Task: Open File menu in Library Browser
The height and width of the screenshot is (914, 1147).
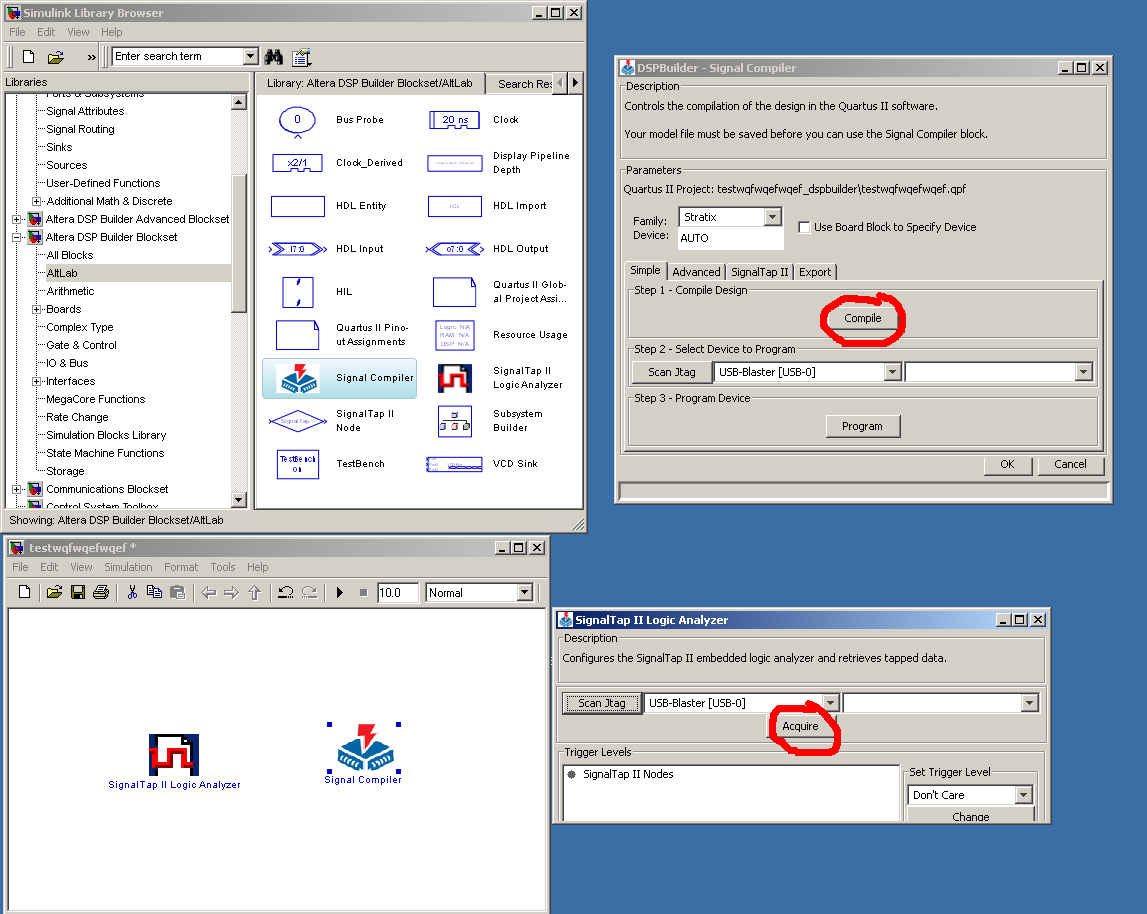Action: 17,32
